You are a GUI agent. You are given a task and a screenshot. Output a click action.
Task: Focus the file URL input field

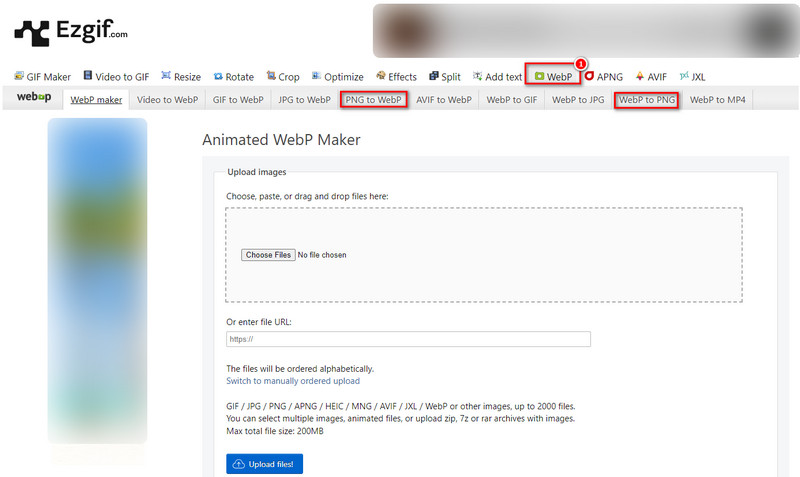pyautogui.click(x=408, y=339)
